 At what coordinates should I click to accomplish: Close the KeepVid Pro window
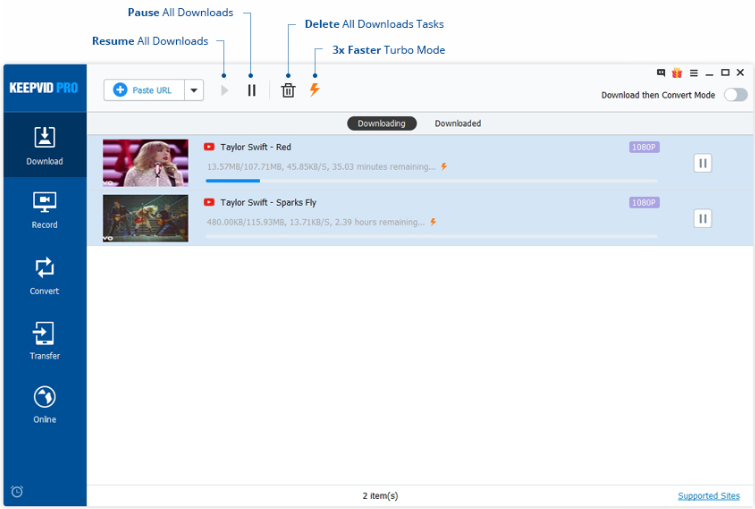(741, 73)
